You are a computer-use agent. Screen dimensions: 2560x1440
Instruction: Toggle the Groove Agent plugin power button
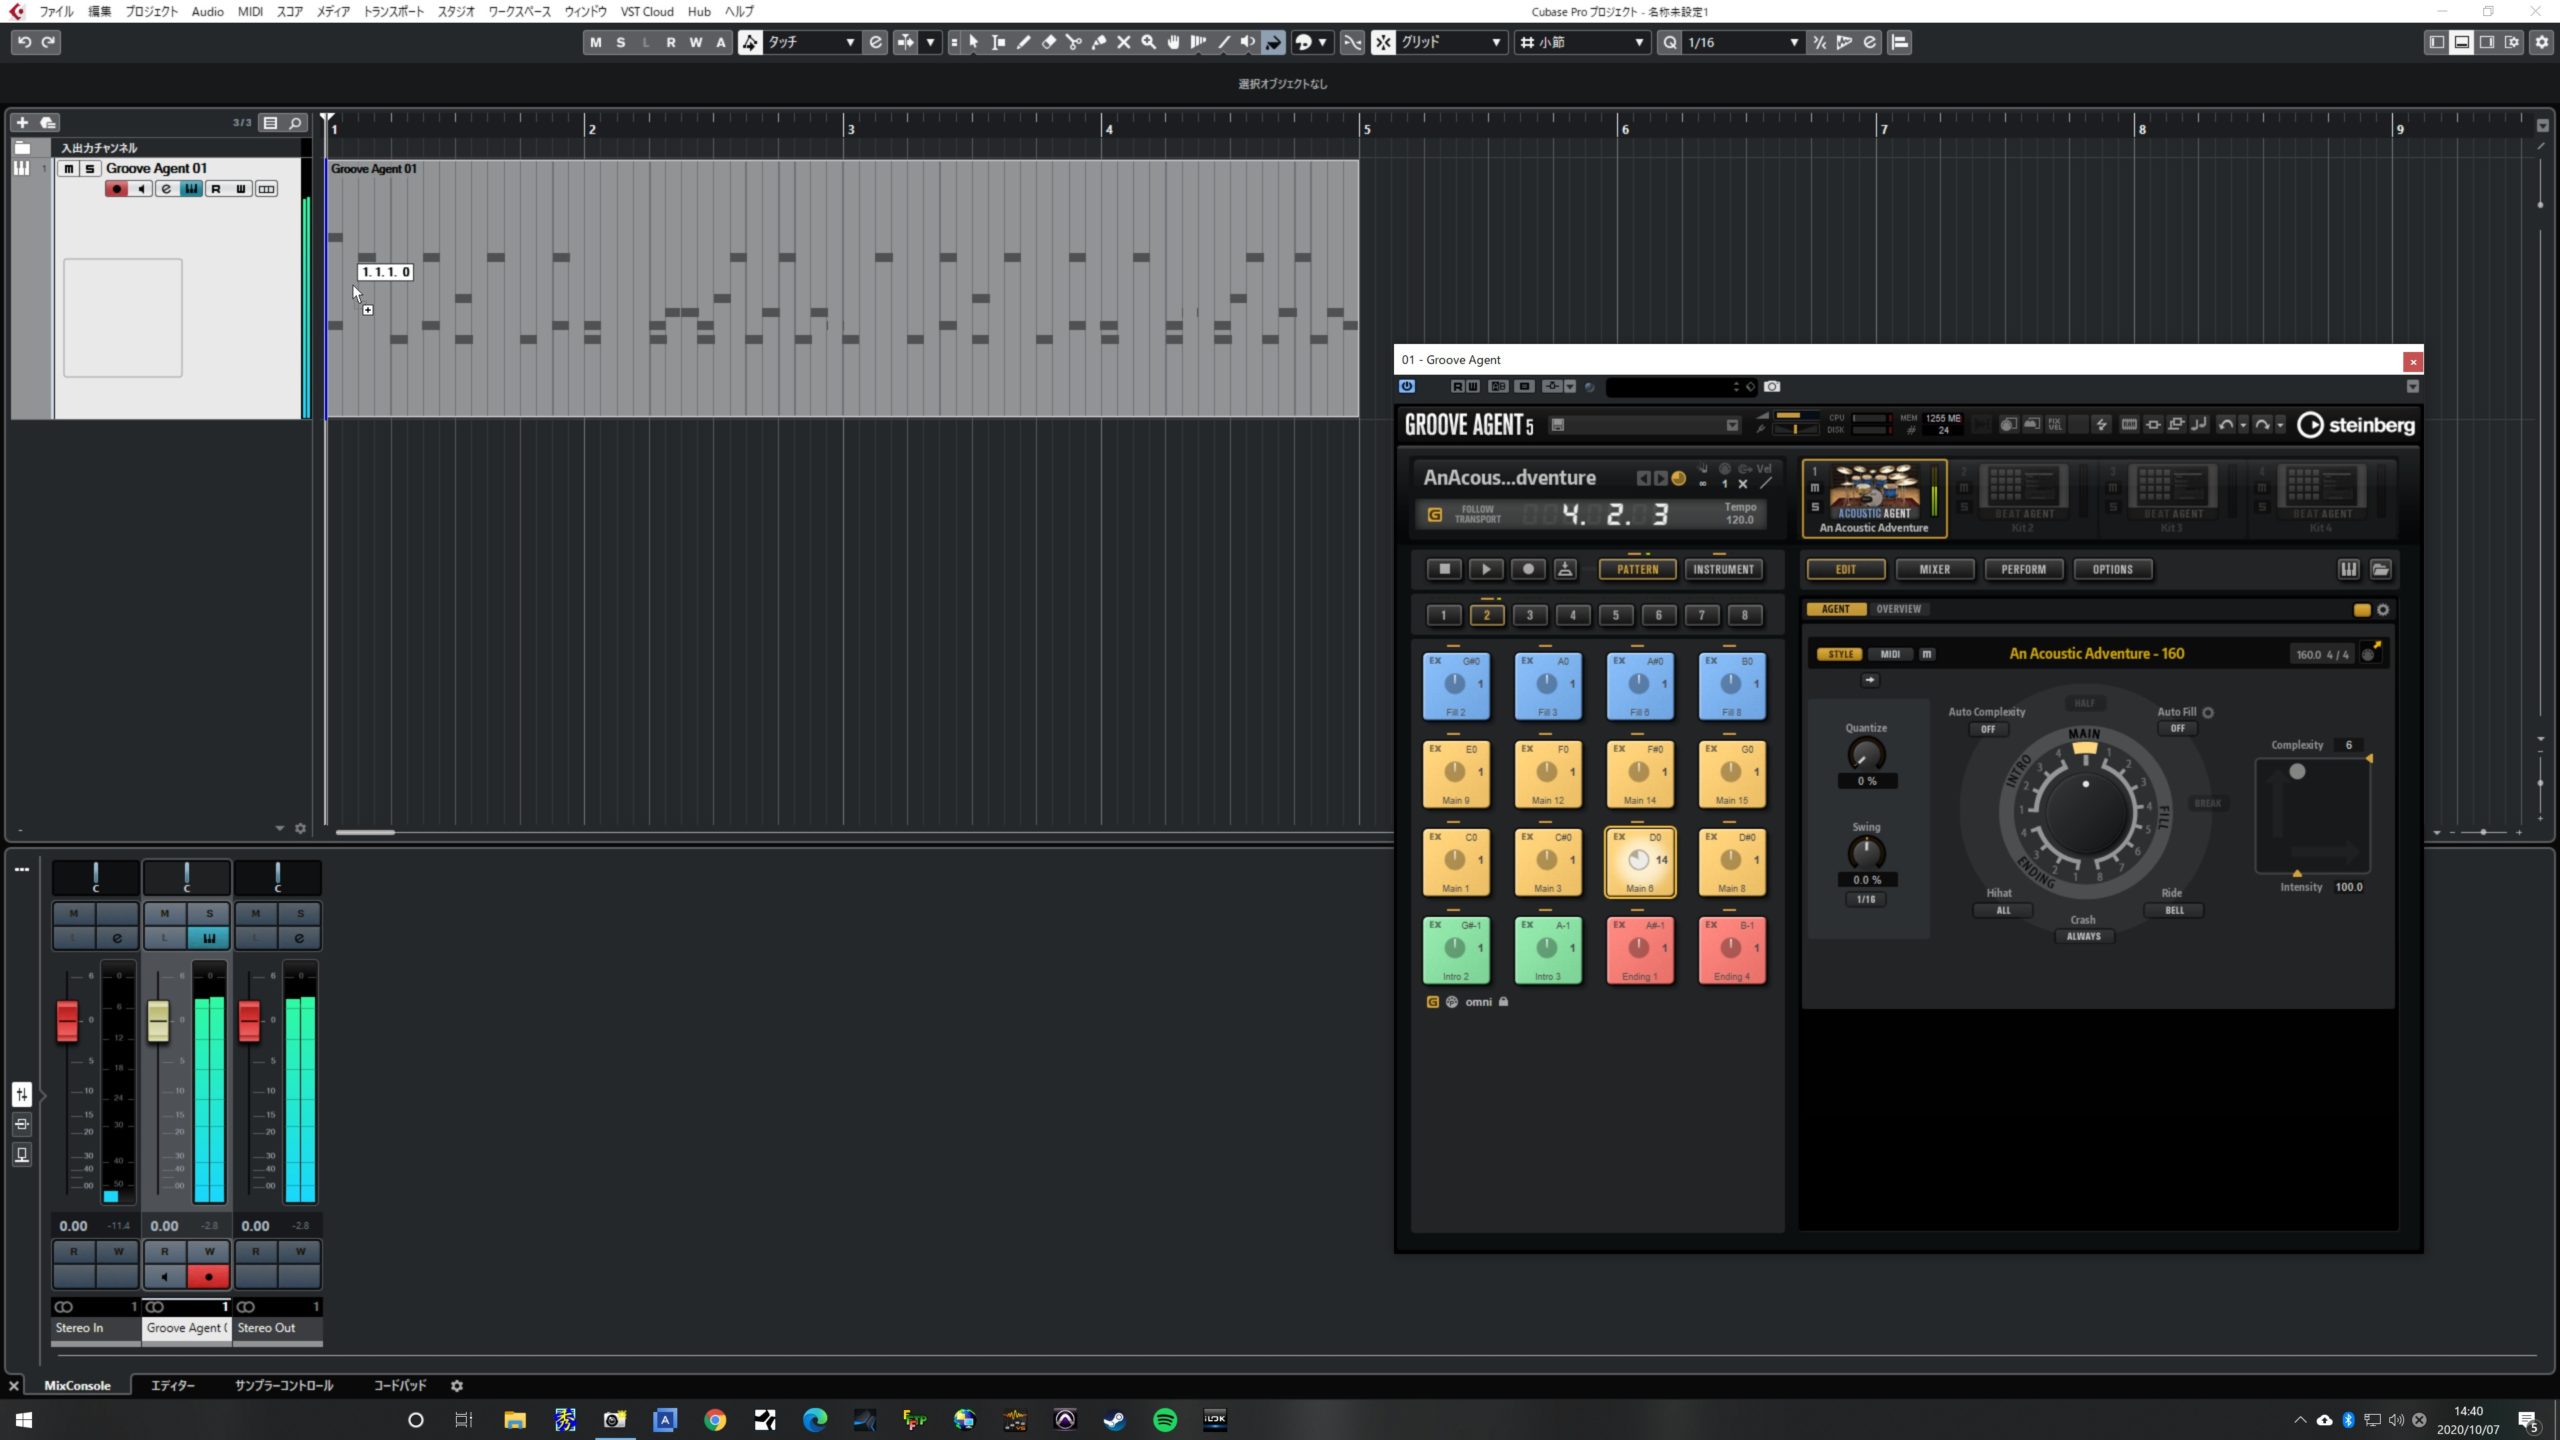coord(1407,387)
